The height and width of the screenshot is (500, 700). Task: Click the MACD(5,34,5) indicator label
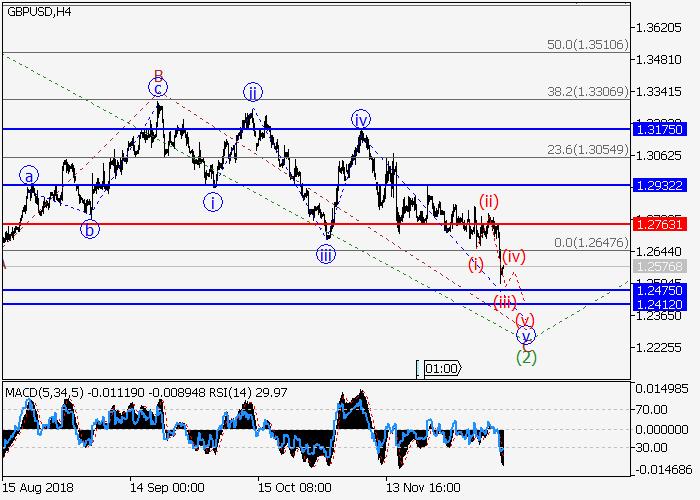44,393
